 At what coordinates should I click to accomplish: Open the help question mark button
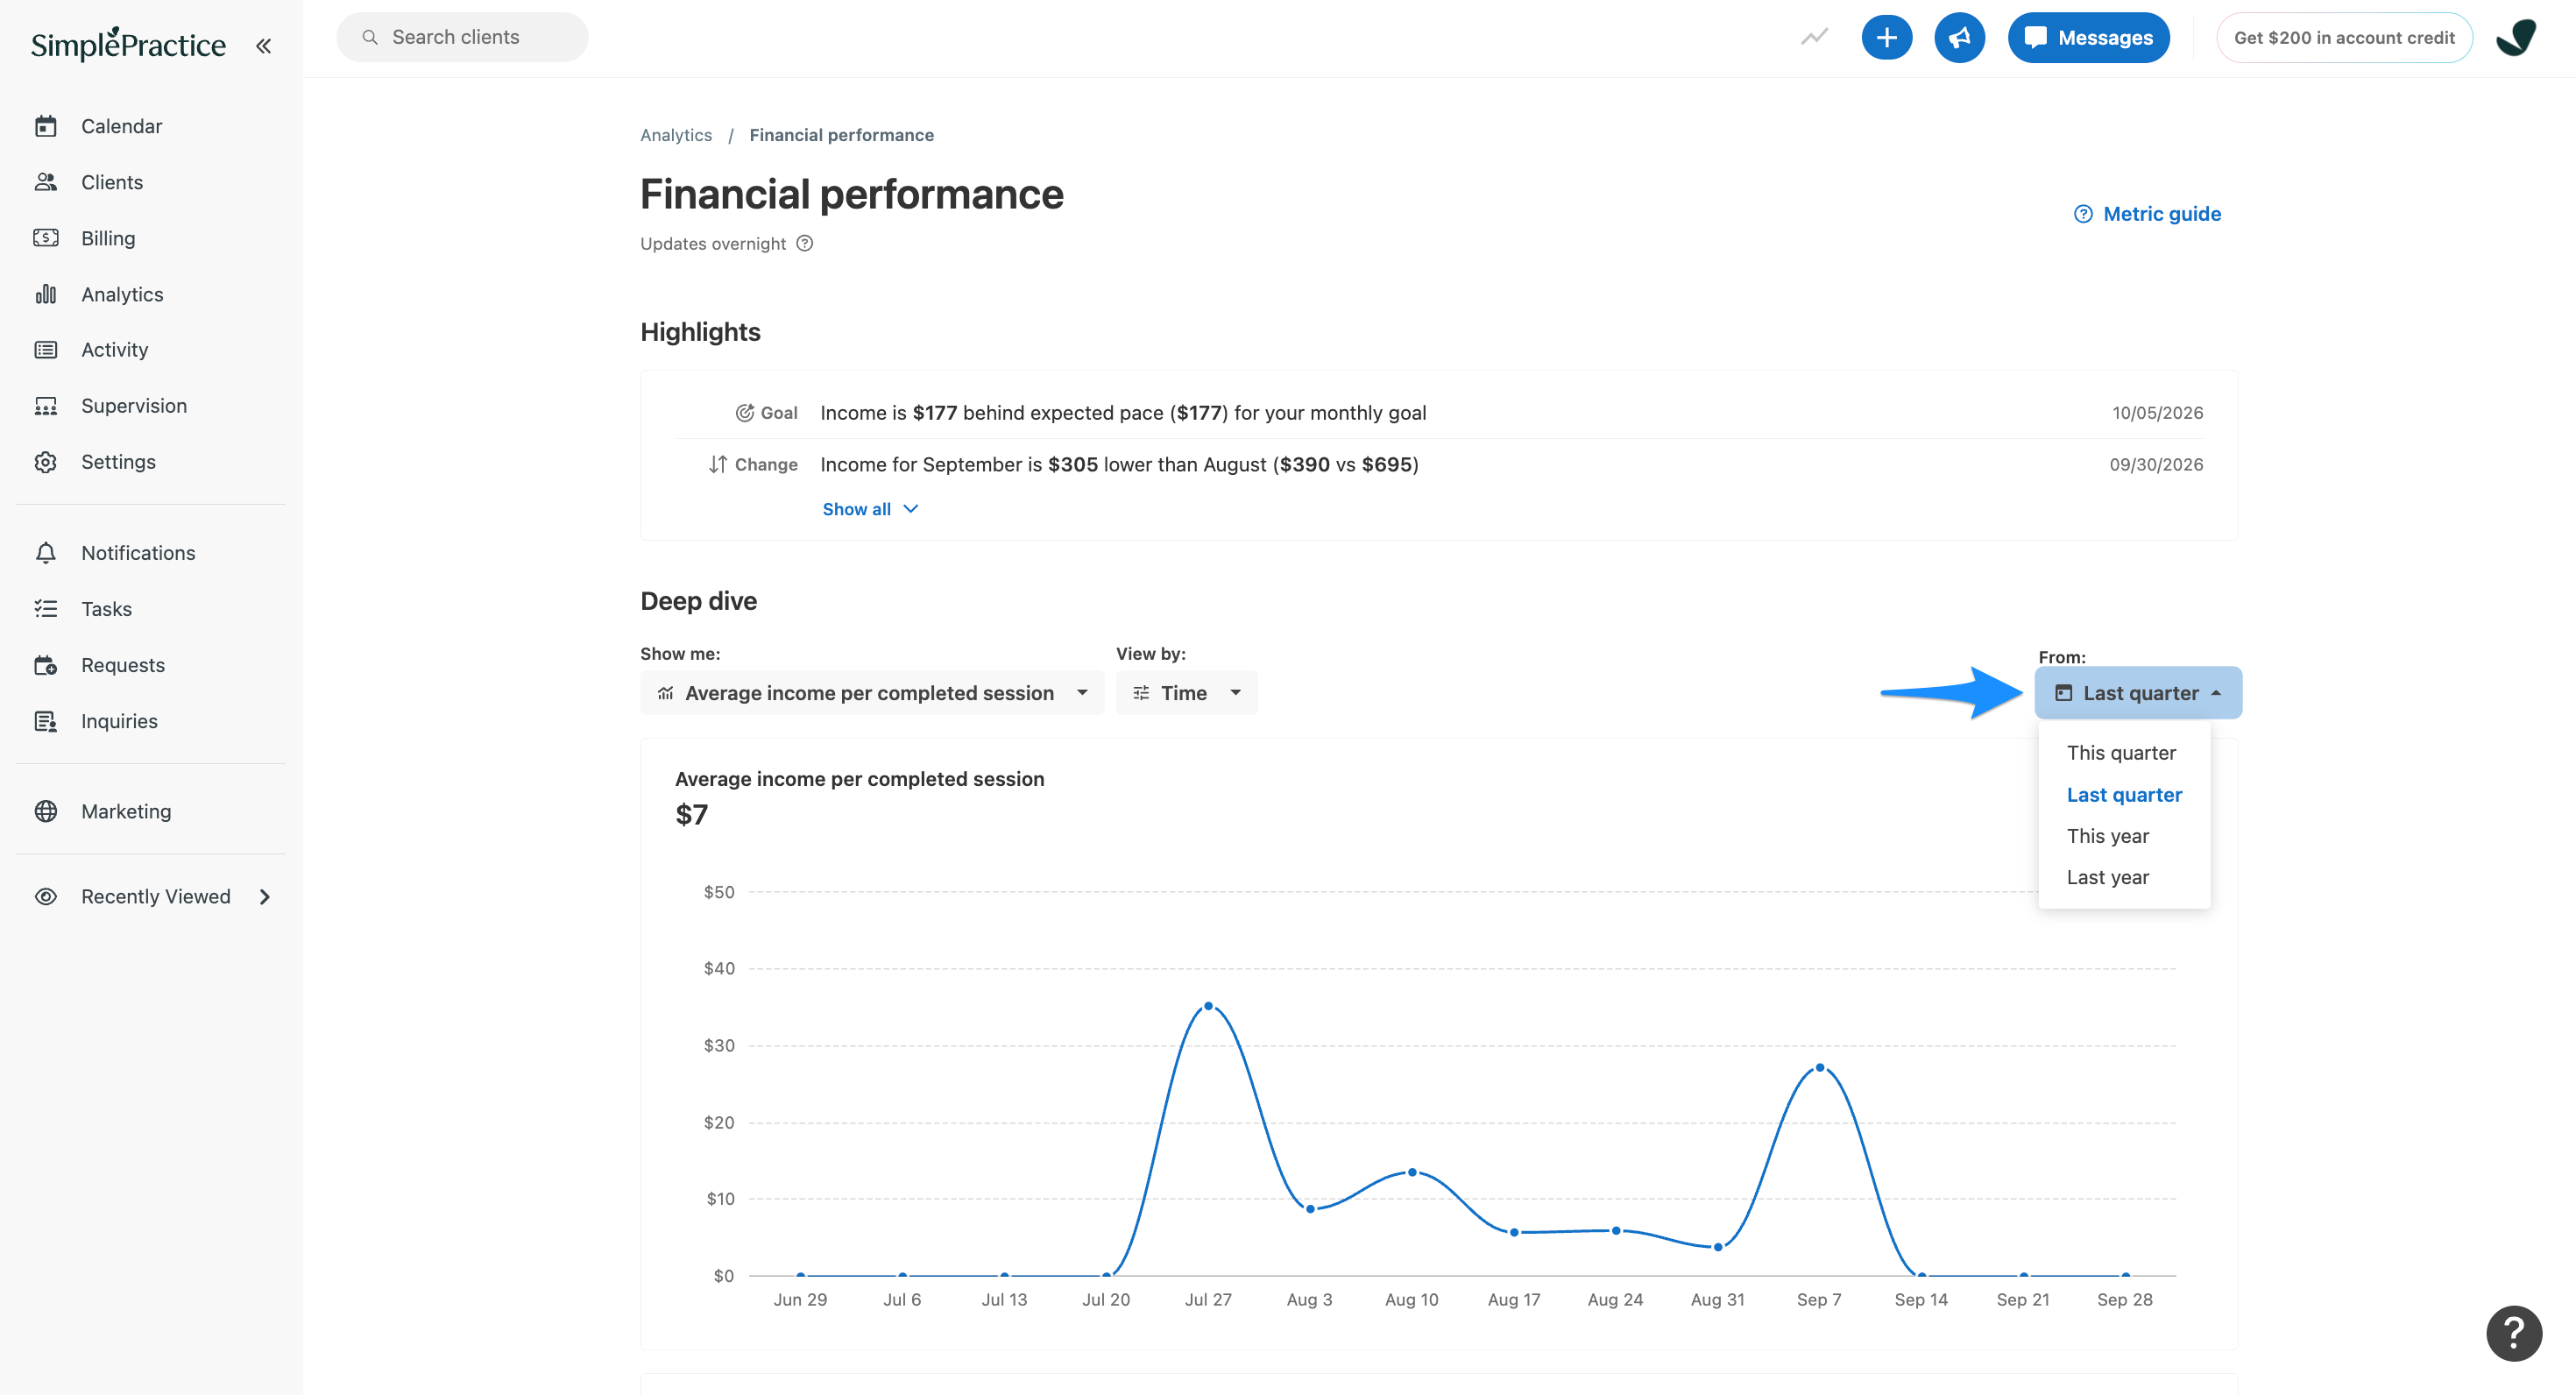coord(2514,1333)
